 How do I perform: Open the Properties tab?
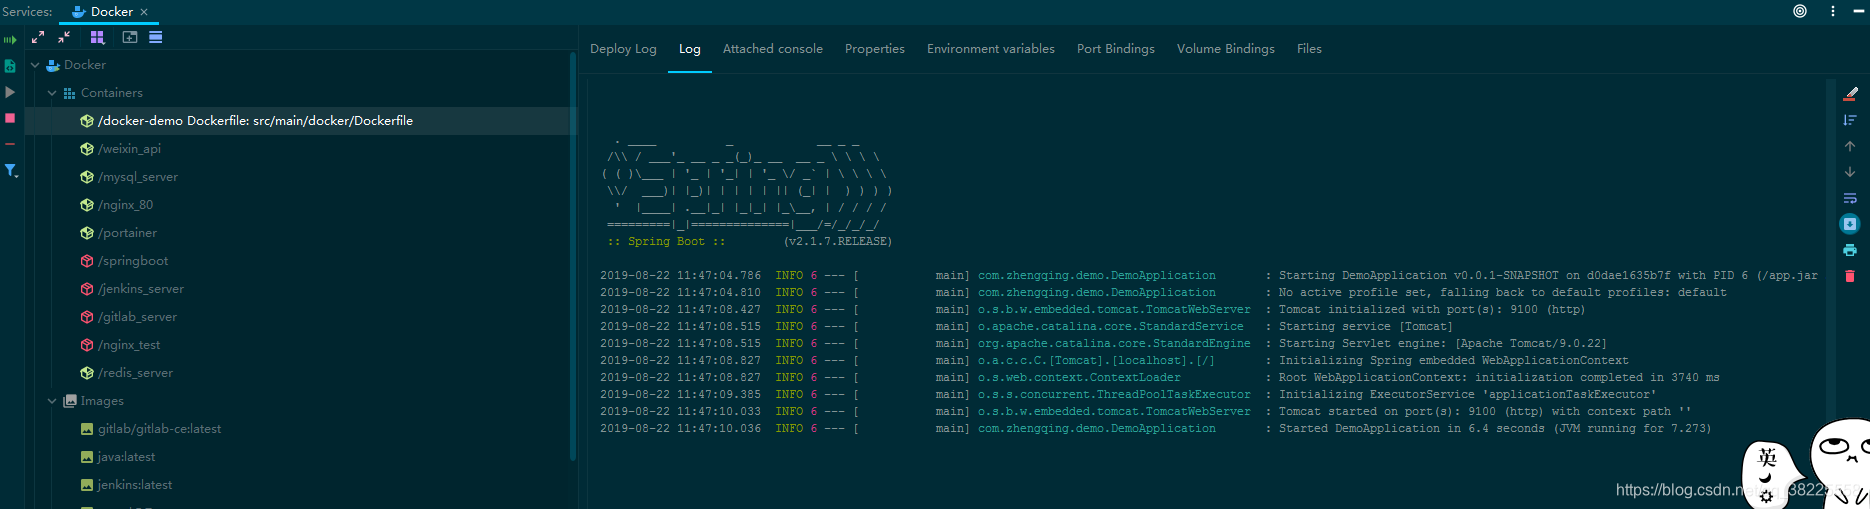click(x=875, y=49)
